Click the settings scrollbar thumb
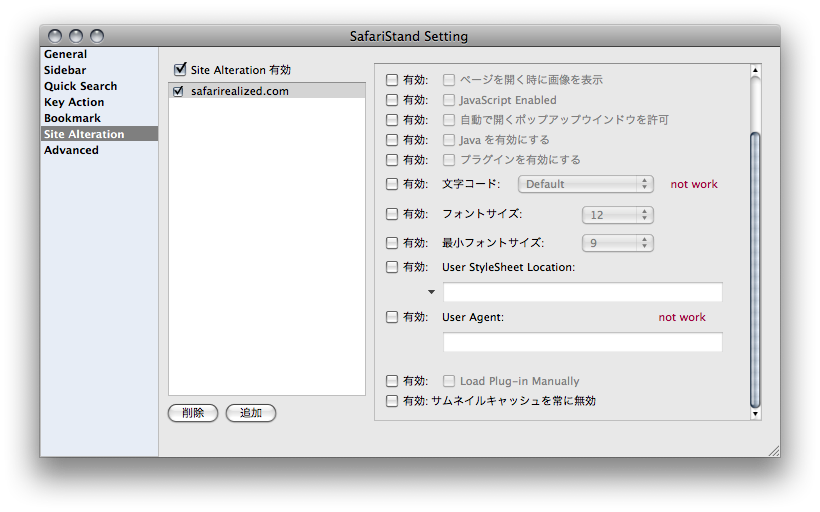Viewport: 820px width, 512px height. click(x=755, y=269)
